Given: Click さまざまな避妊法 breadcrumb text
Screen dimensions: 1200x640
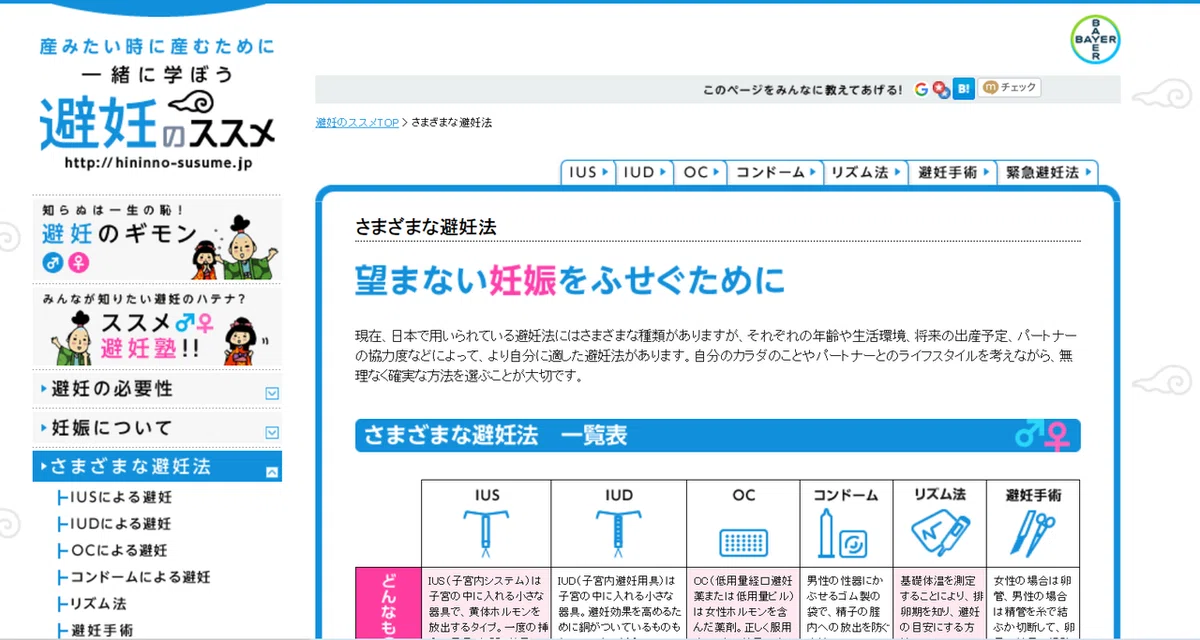Looking at the screenshot, I should click(x=451, y=122).
